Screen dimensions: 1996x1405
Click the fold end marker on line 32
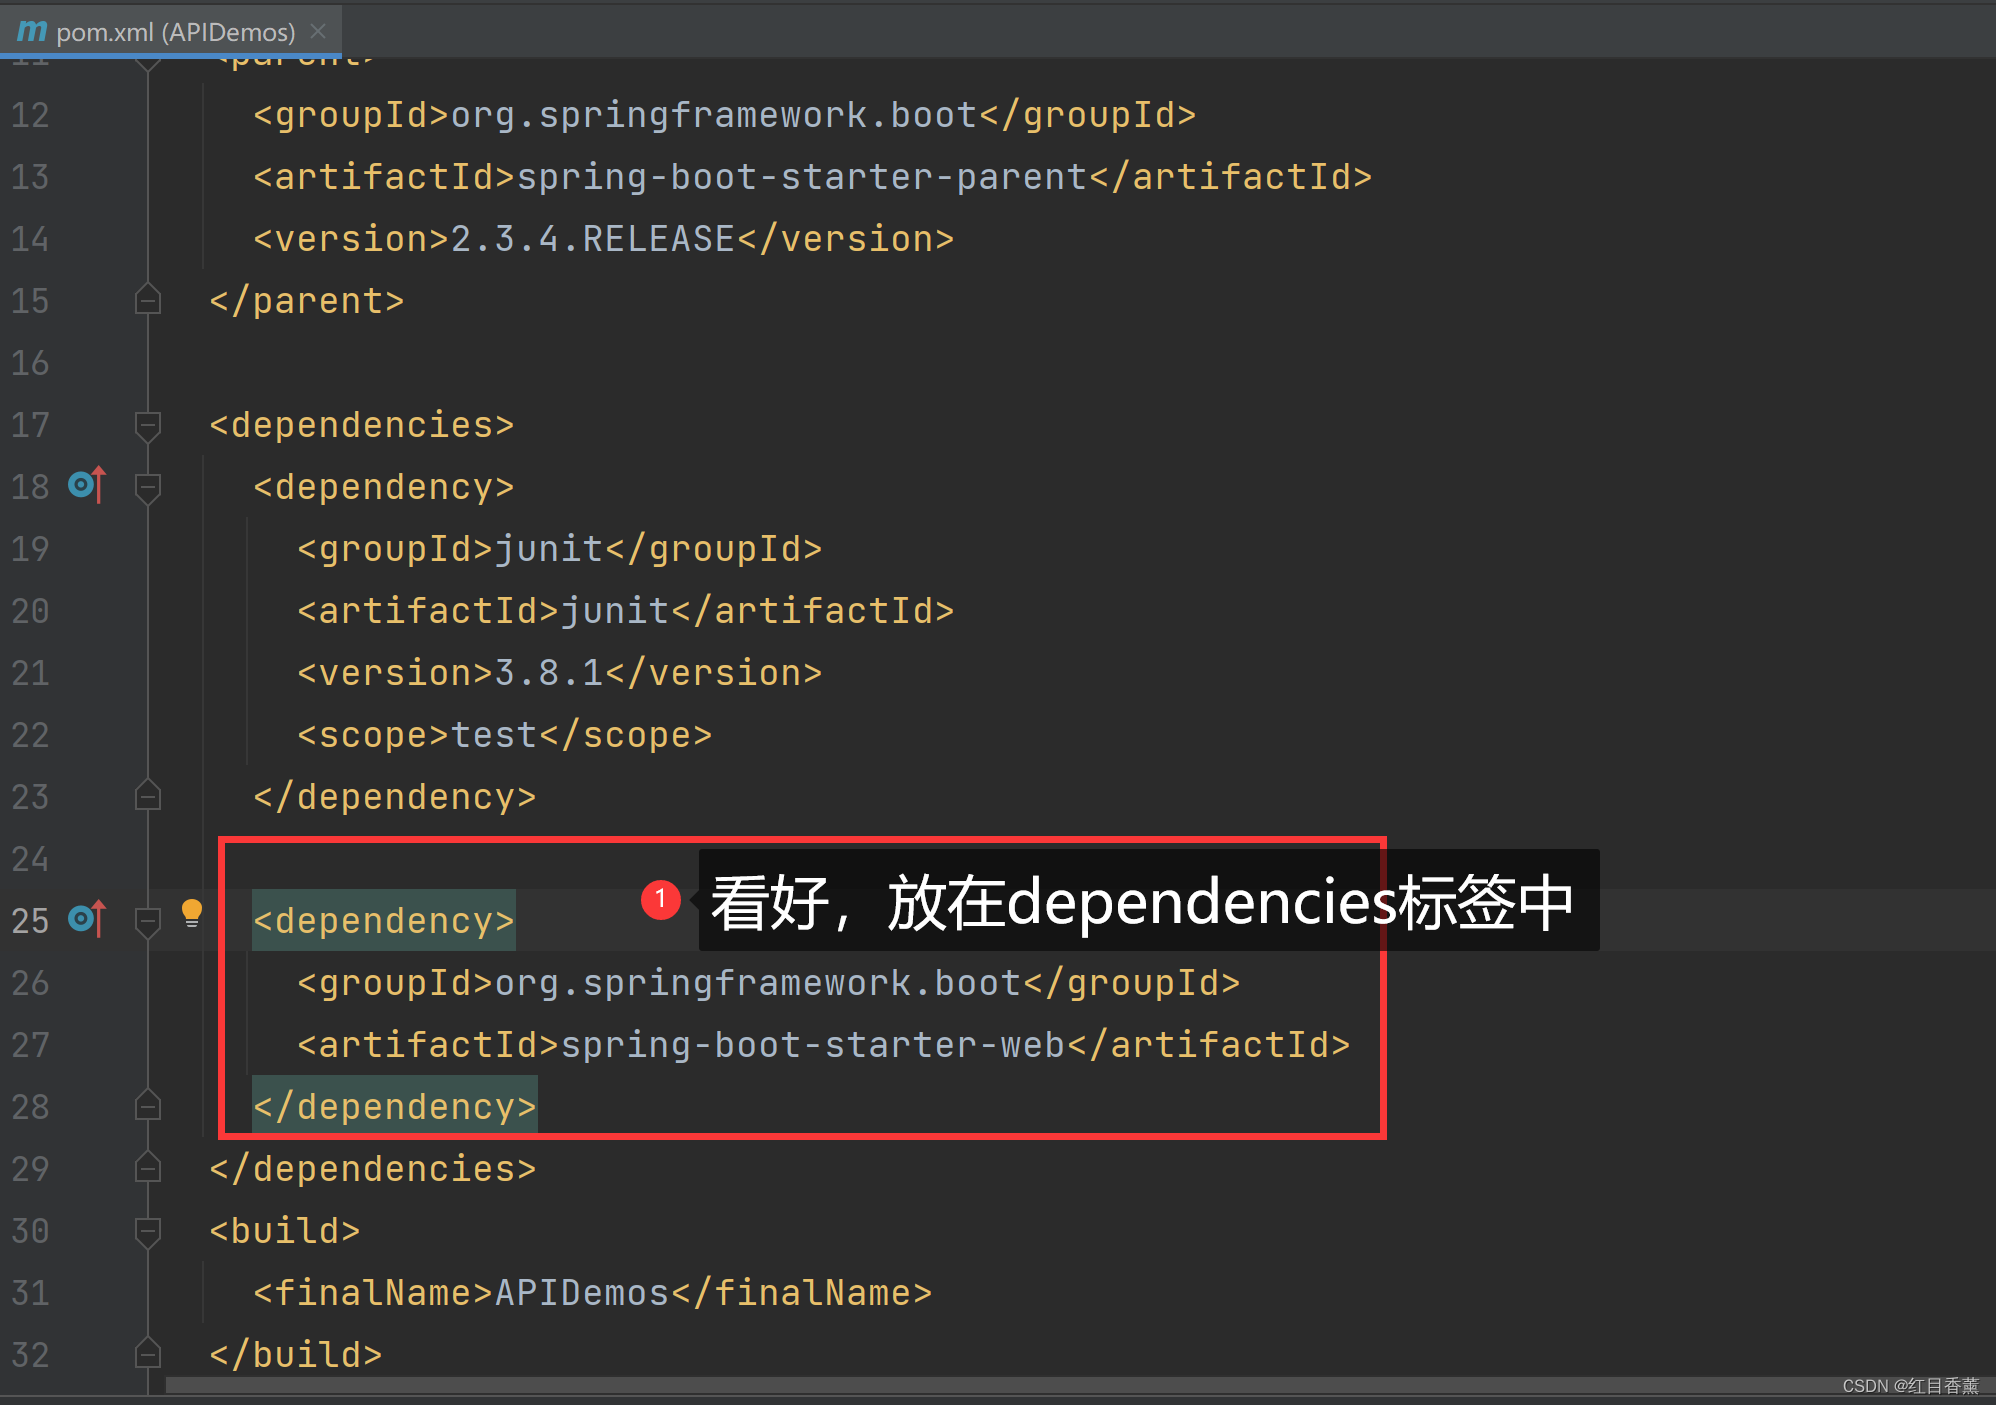148,1354
